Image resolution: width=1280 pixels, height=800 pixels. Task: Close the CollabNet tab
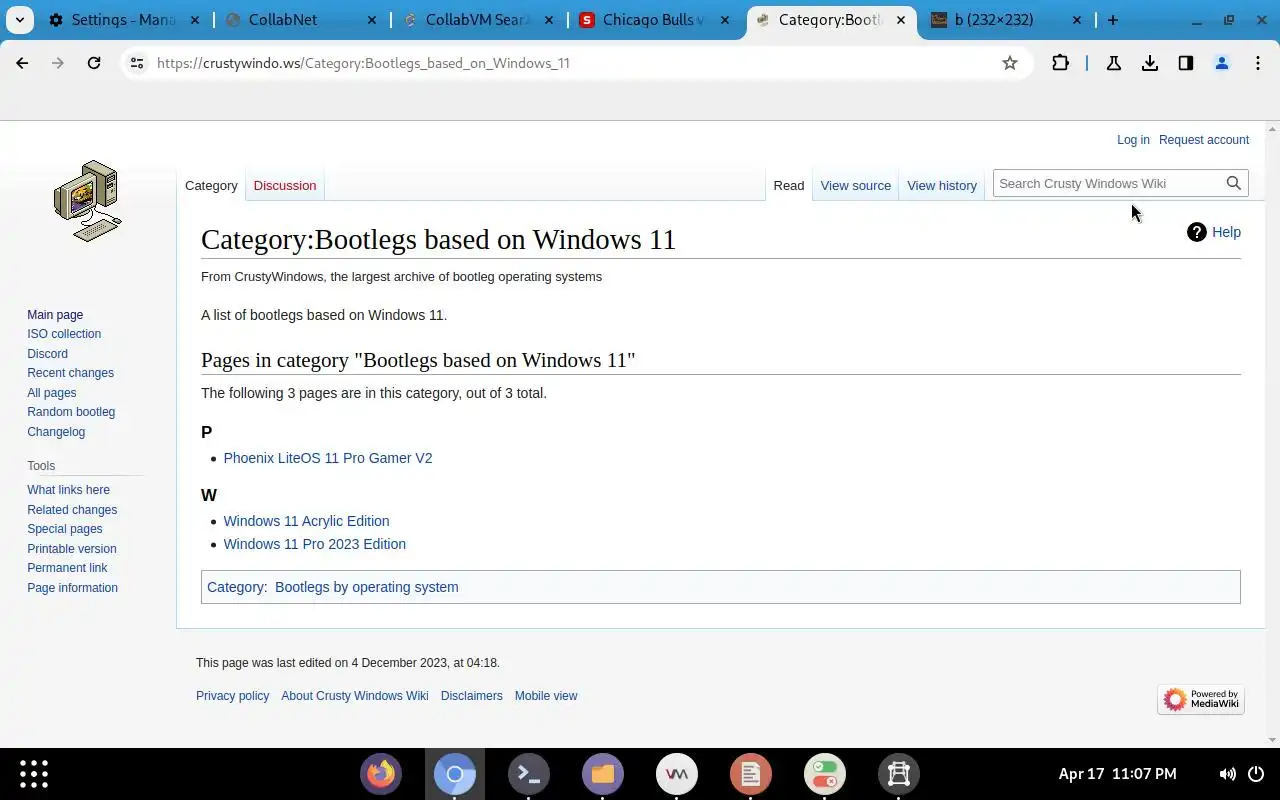point(372,20)
